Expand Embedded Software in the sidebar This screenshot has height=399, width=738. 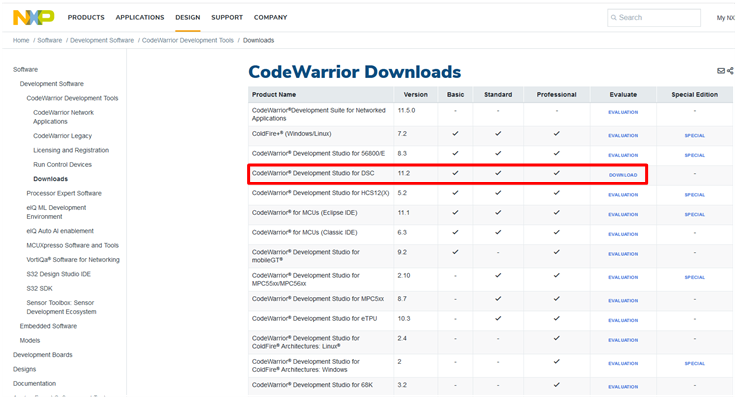pos(48,326)
